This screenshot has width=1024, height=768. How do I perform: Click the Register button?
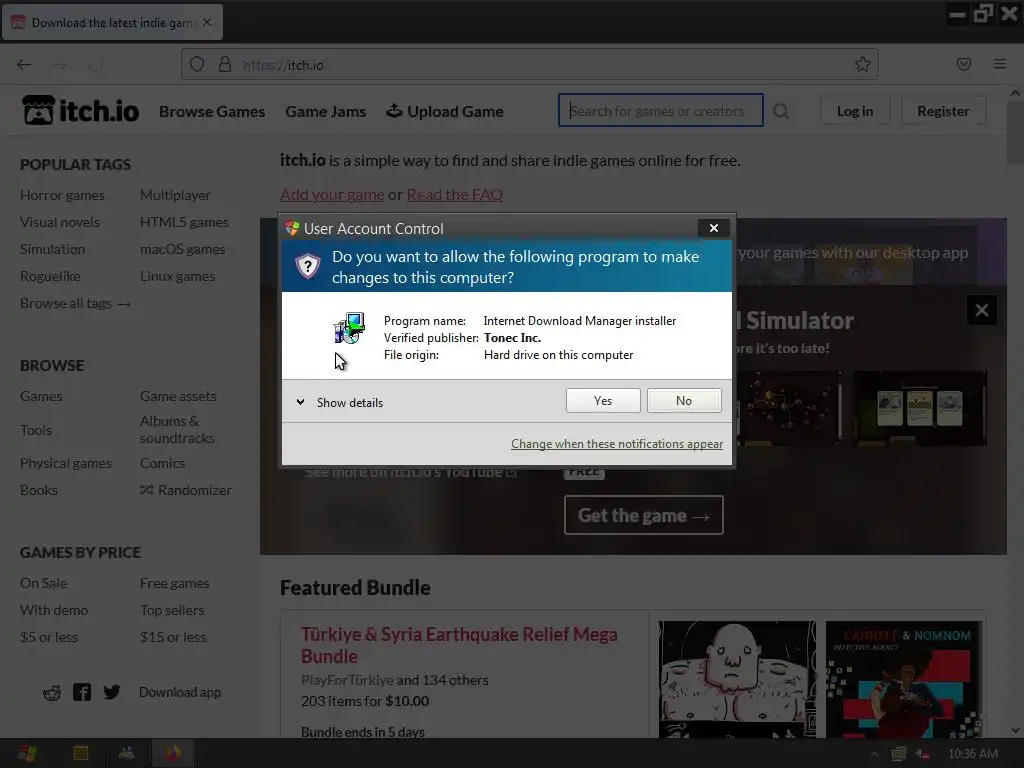(x=943, y=111)
